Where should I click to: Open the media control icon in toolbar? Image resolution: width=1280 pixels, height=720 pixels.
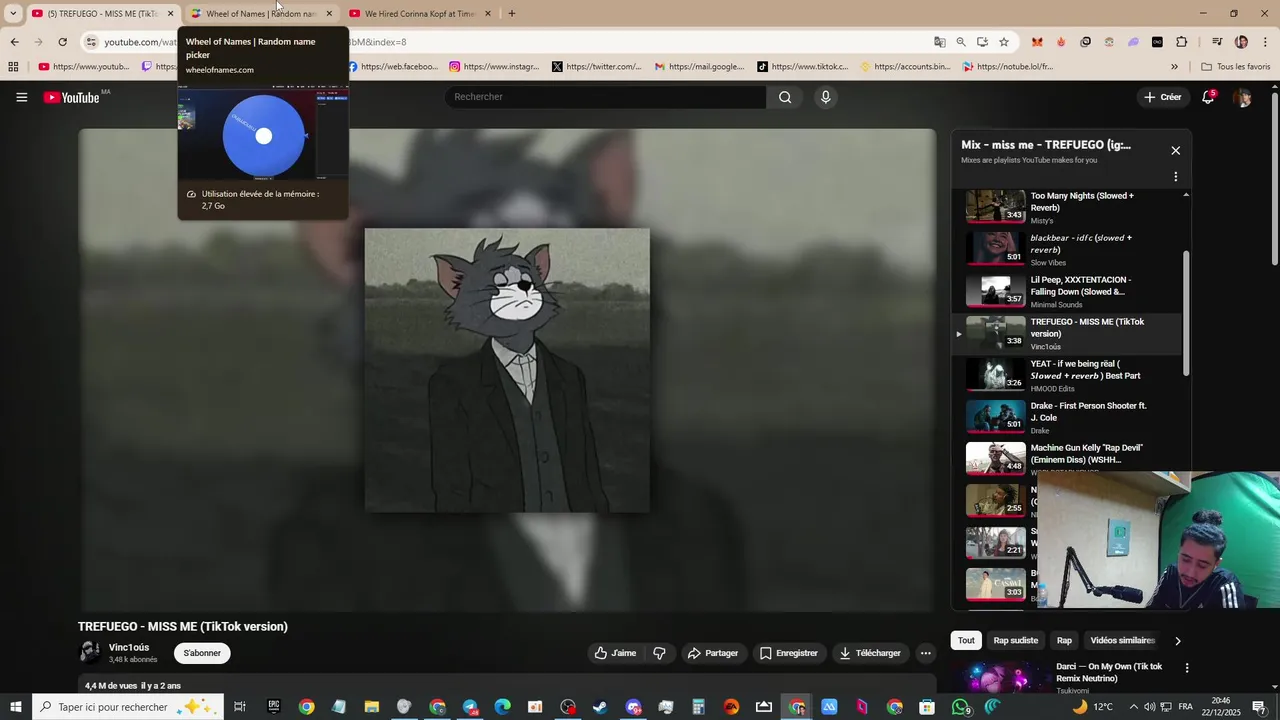1217,42
